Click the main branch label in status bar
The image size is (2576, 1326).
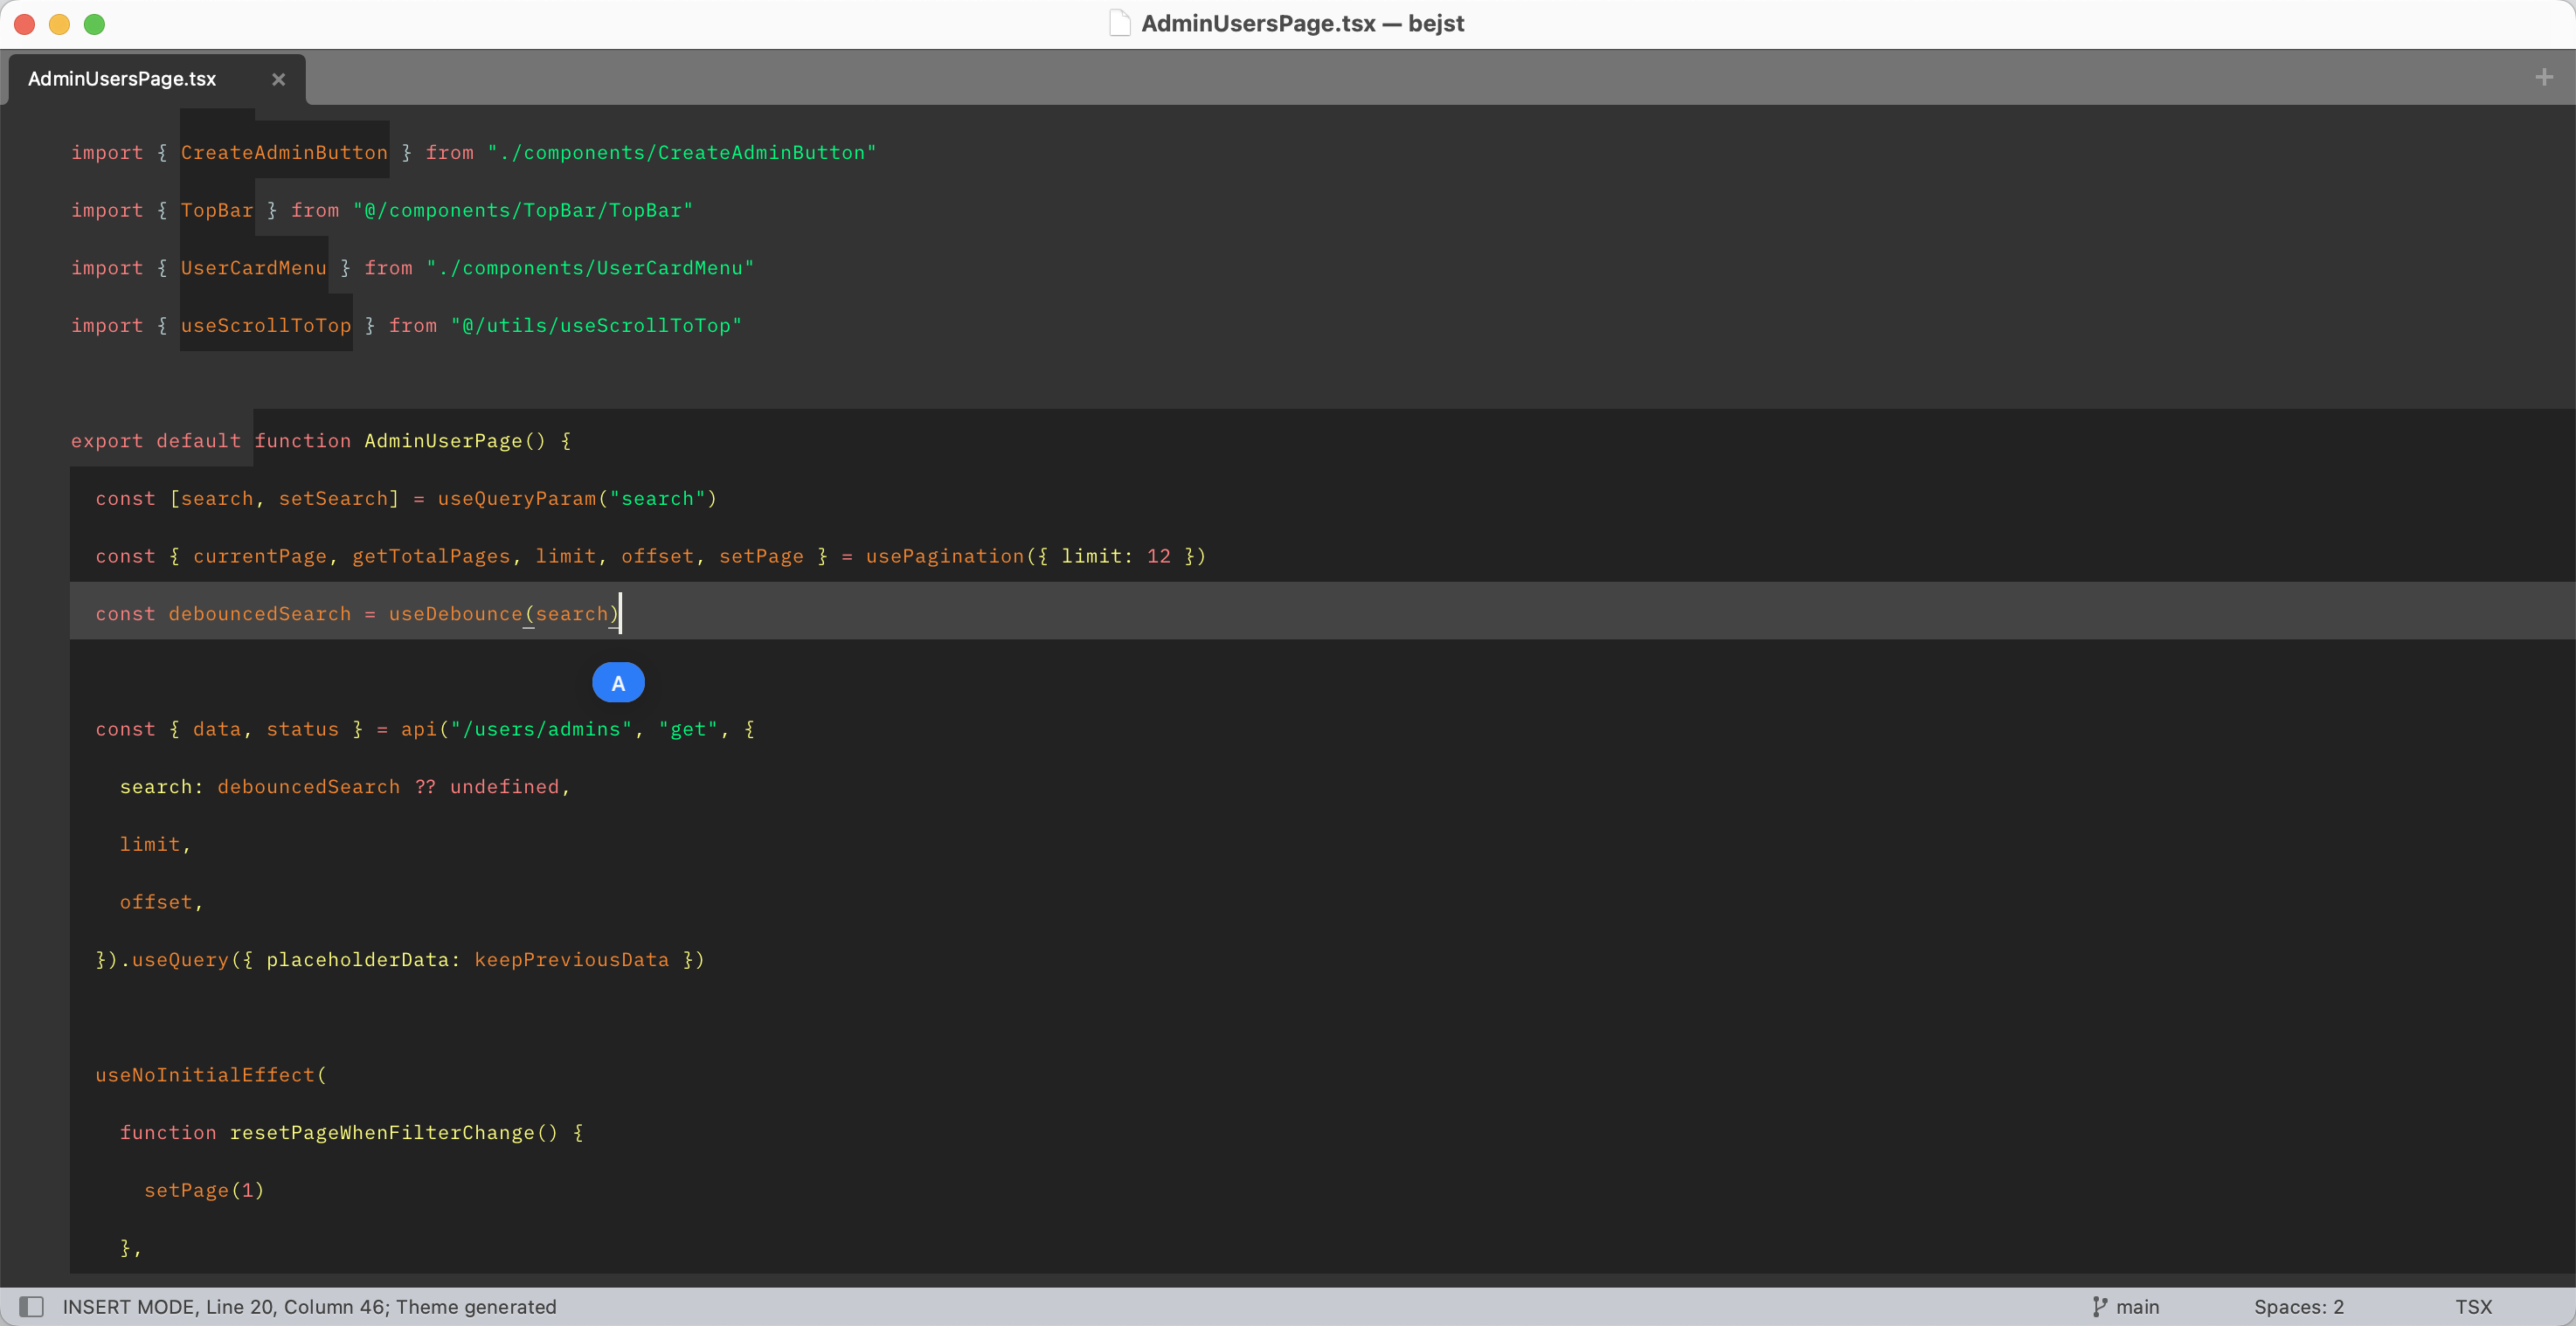2137,1306
